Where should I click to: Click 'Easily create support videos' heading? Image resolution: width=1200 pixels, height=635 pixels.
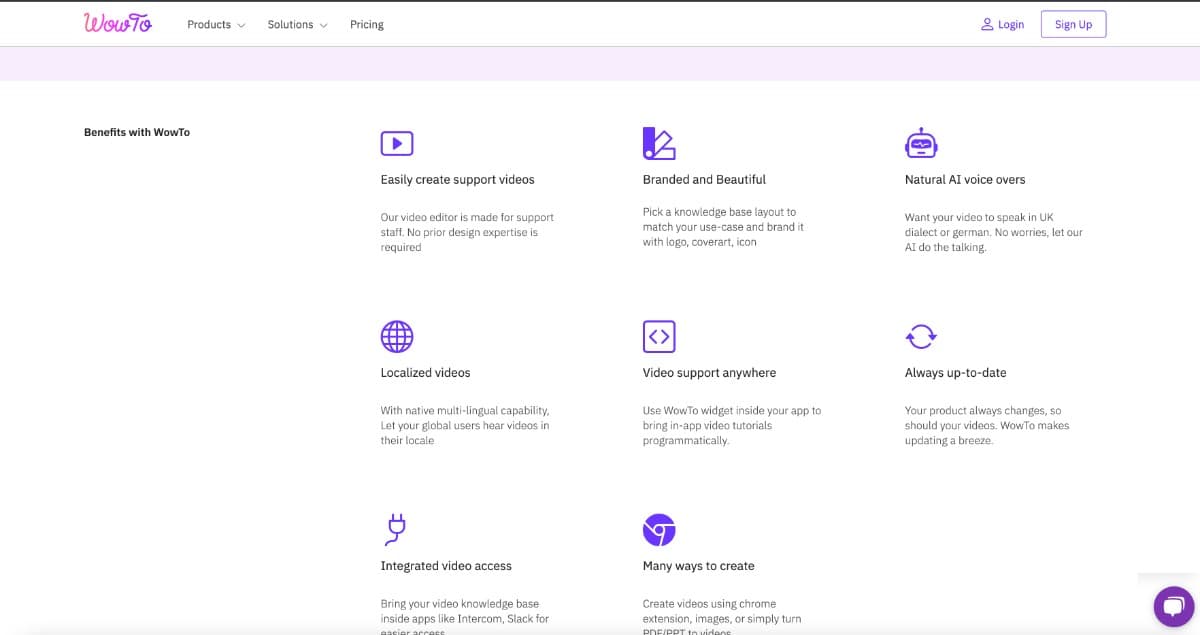tap(457, 180)
